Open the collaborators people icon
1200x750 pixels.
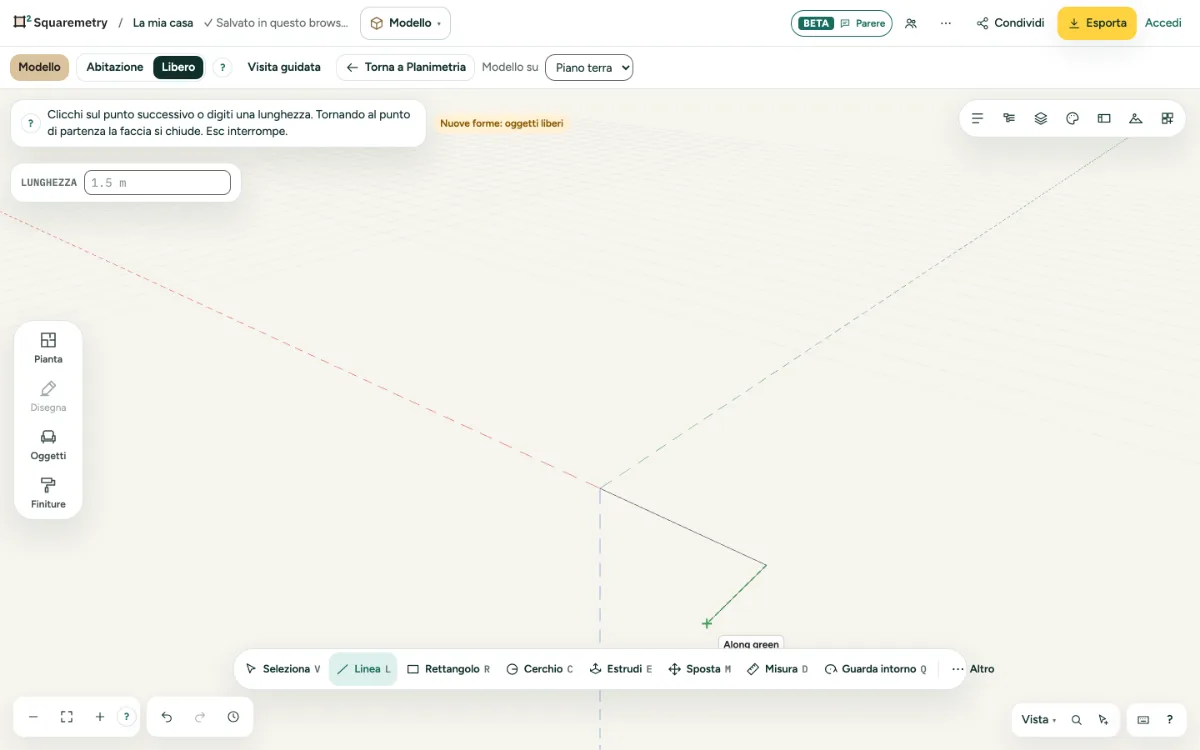911,23
